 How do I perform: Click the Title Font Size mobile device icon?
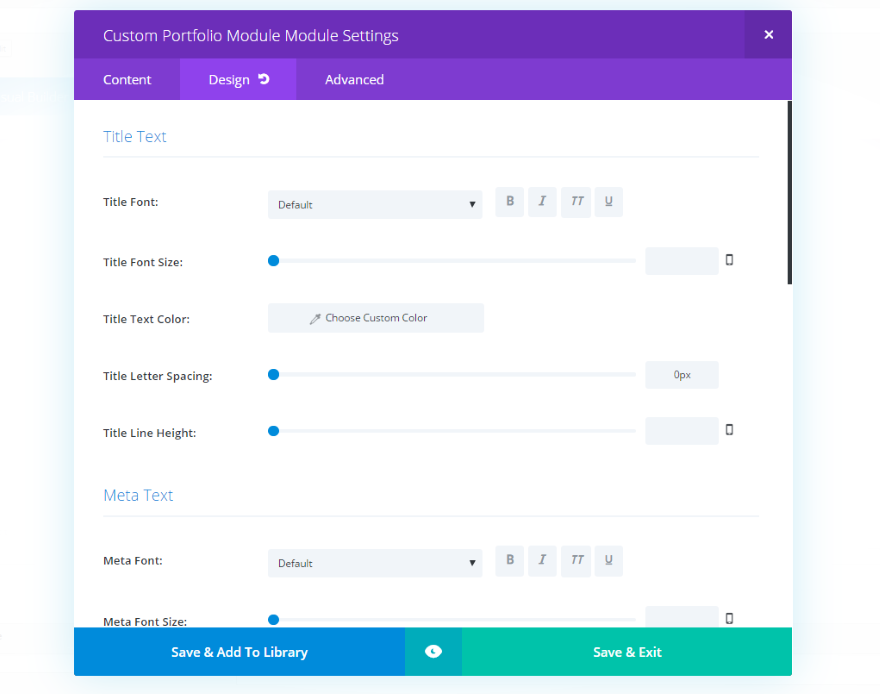click(x=729, y=260)
